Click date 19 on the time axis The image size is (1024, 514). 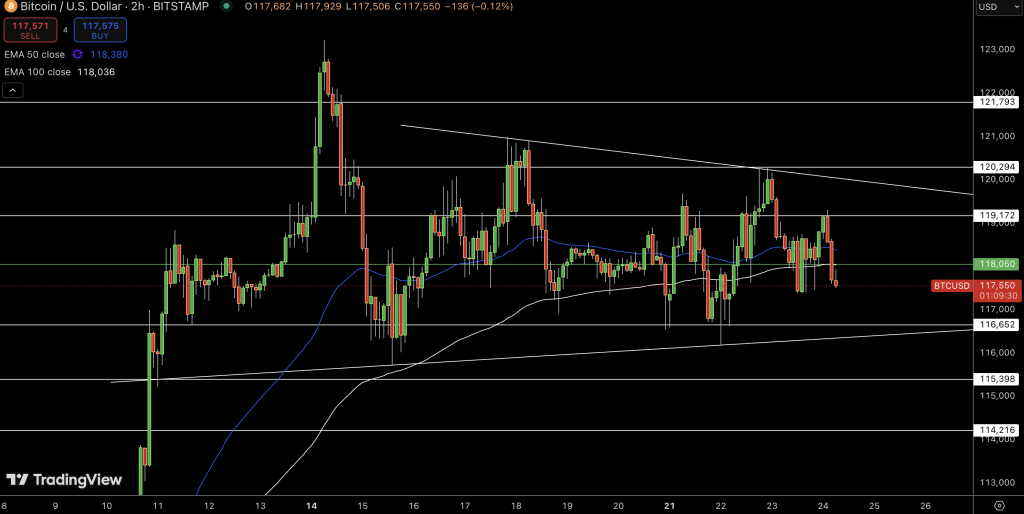[568, 506]
